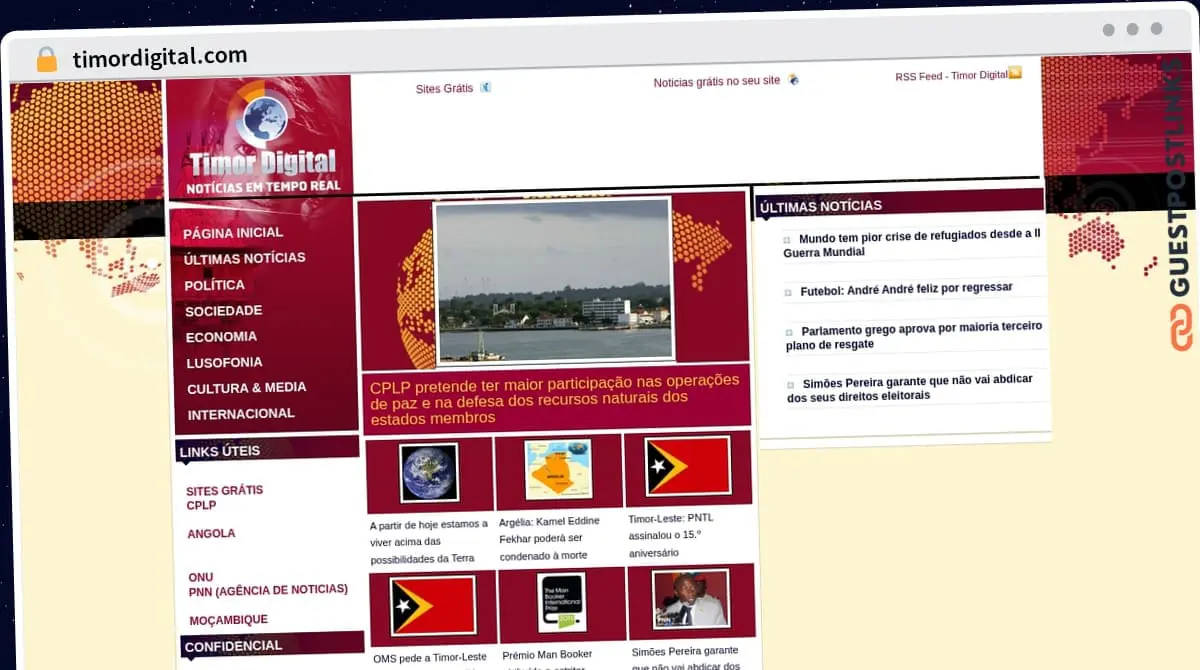Open the Earth globe article thumbnail
The width and height of the screenshot is (1200, 670).
point(429,473)
